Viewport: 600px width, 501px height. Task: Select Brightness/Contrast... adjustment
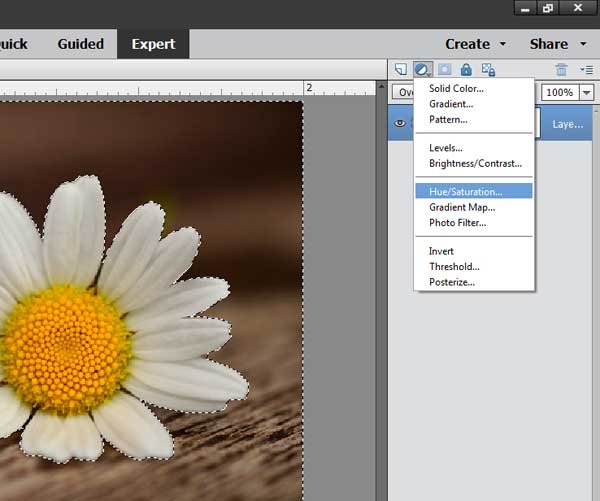(474, 163)
